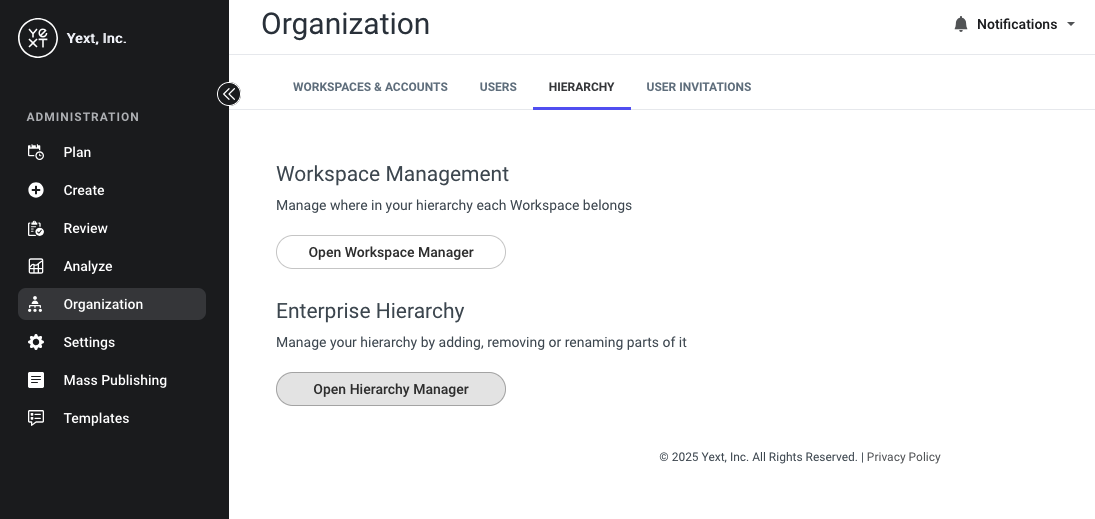Viewport: 1095px width, 519px height.
Task: Click the Templates list icon
Action: tap(36, 418)
